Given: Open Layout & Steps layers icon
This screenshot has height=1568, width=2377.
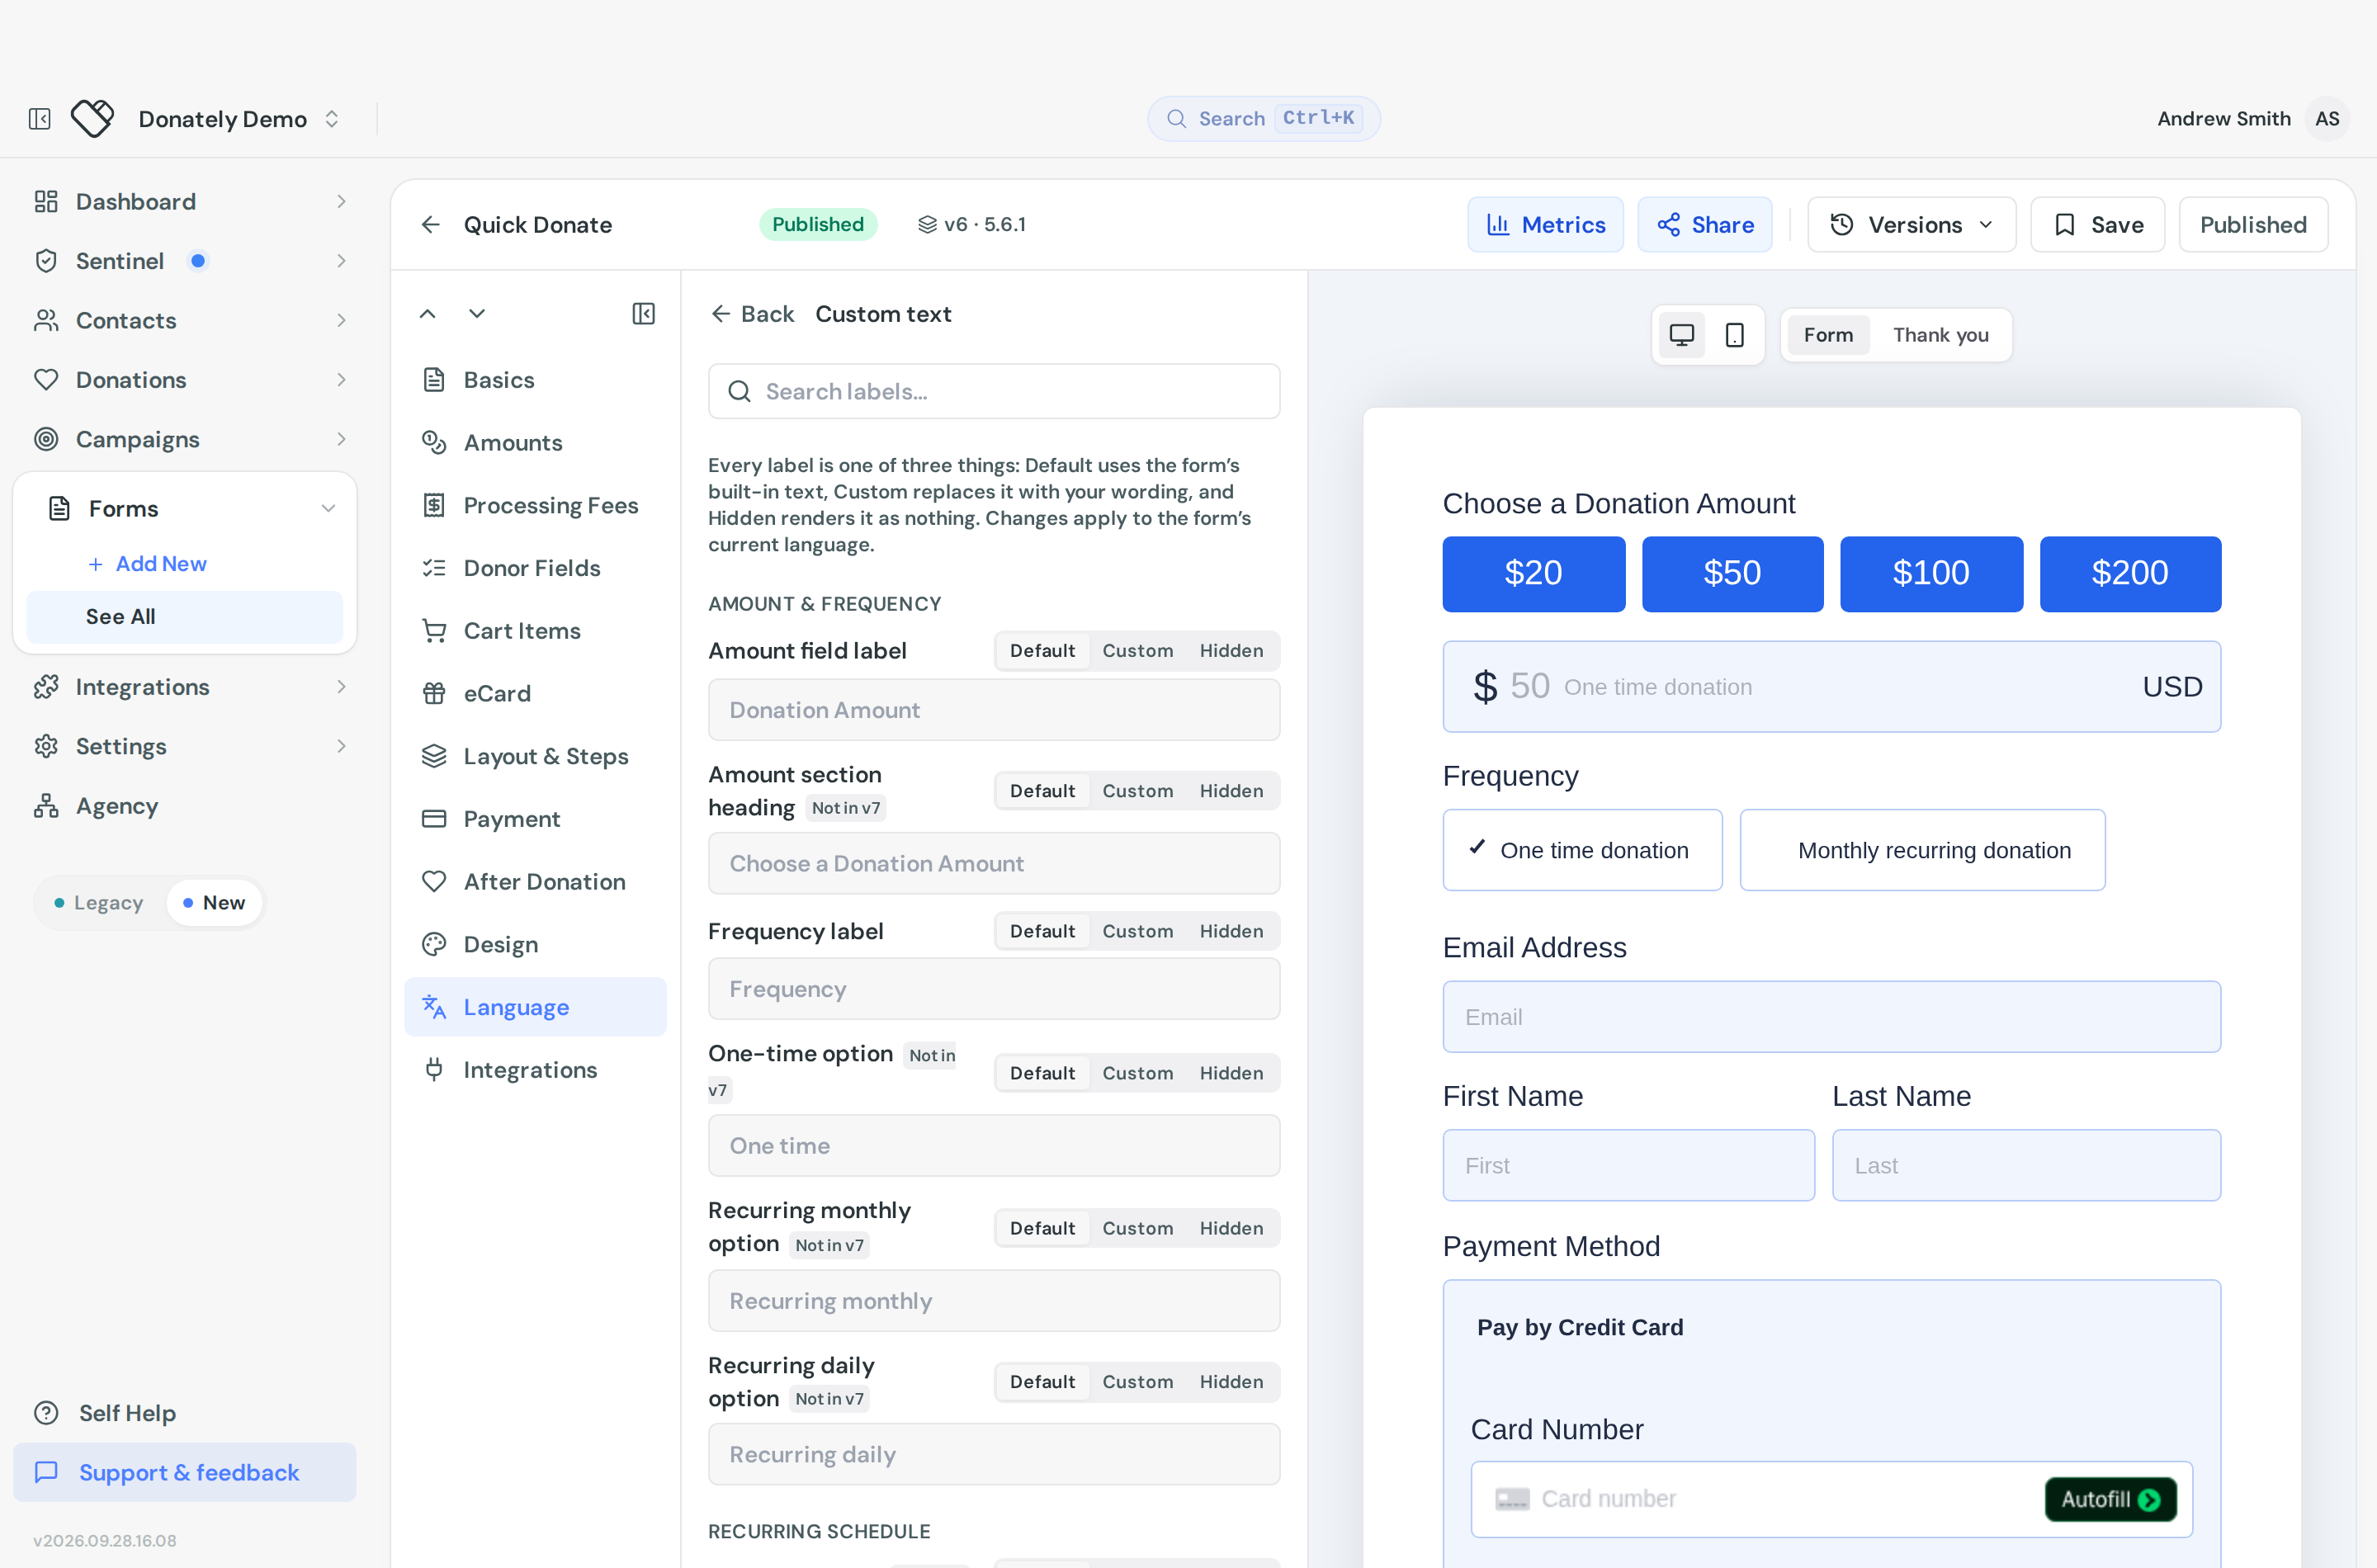Looking at the screenshot, I should click(x=434, y=757).
